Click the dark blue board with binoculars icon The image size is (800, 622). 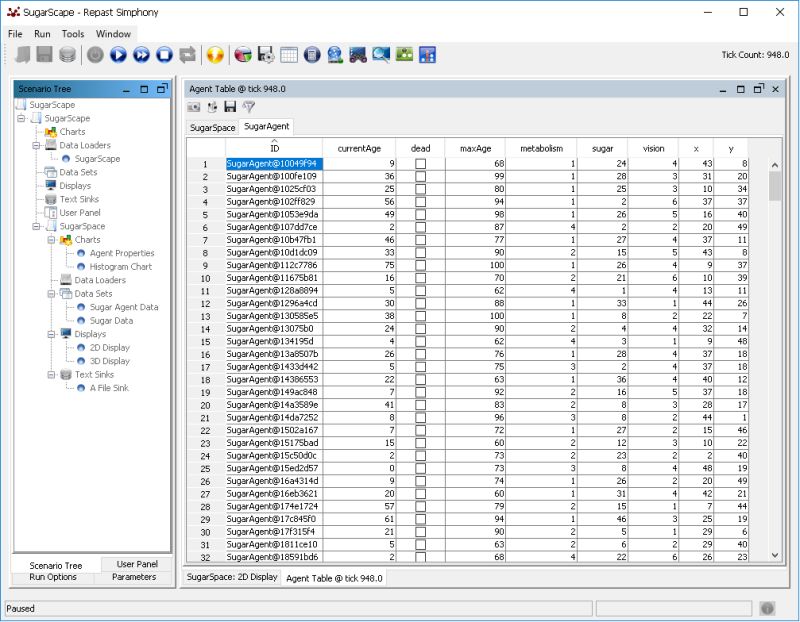358,55
